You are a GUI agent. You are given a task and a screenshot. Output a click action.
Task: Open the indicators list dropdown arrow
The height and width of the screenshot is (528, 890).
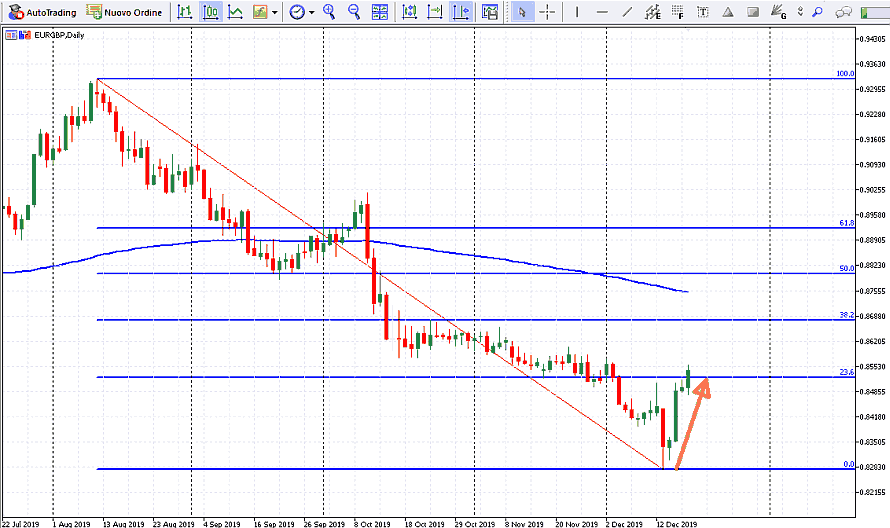coord(274,12)
